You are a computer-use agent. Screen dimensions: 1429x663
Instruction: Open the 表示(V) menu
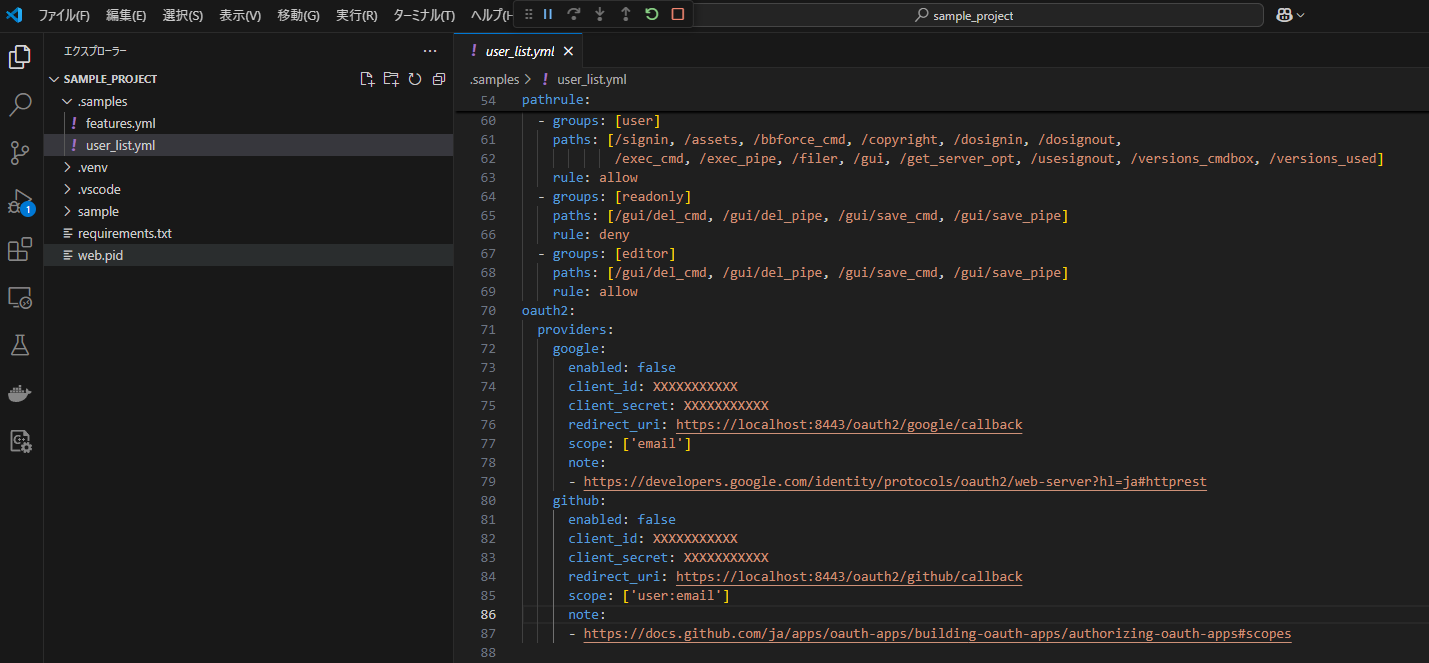click(240, 15)
